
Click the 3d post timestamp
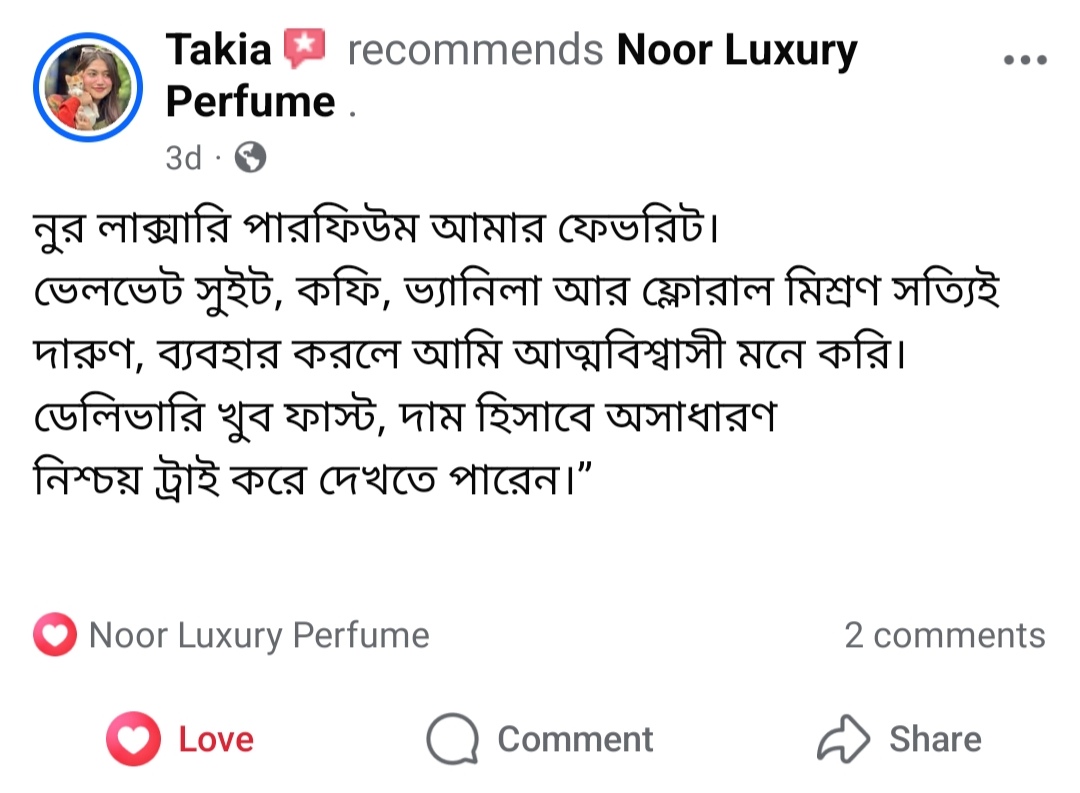click(183, 158)
